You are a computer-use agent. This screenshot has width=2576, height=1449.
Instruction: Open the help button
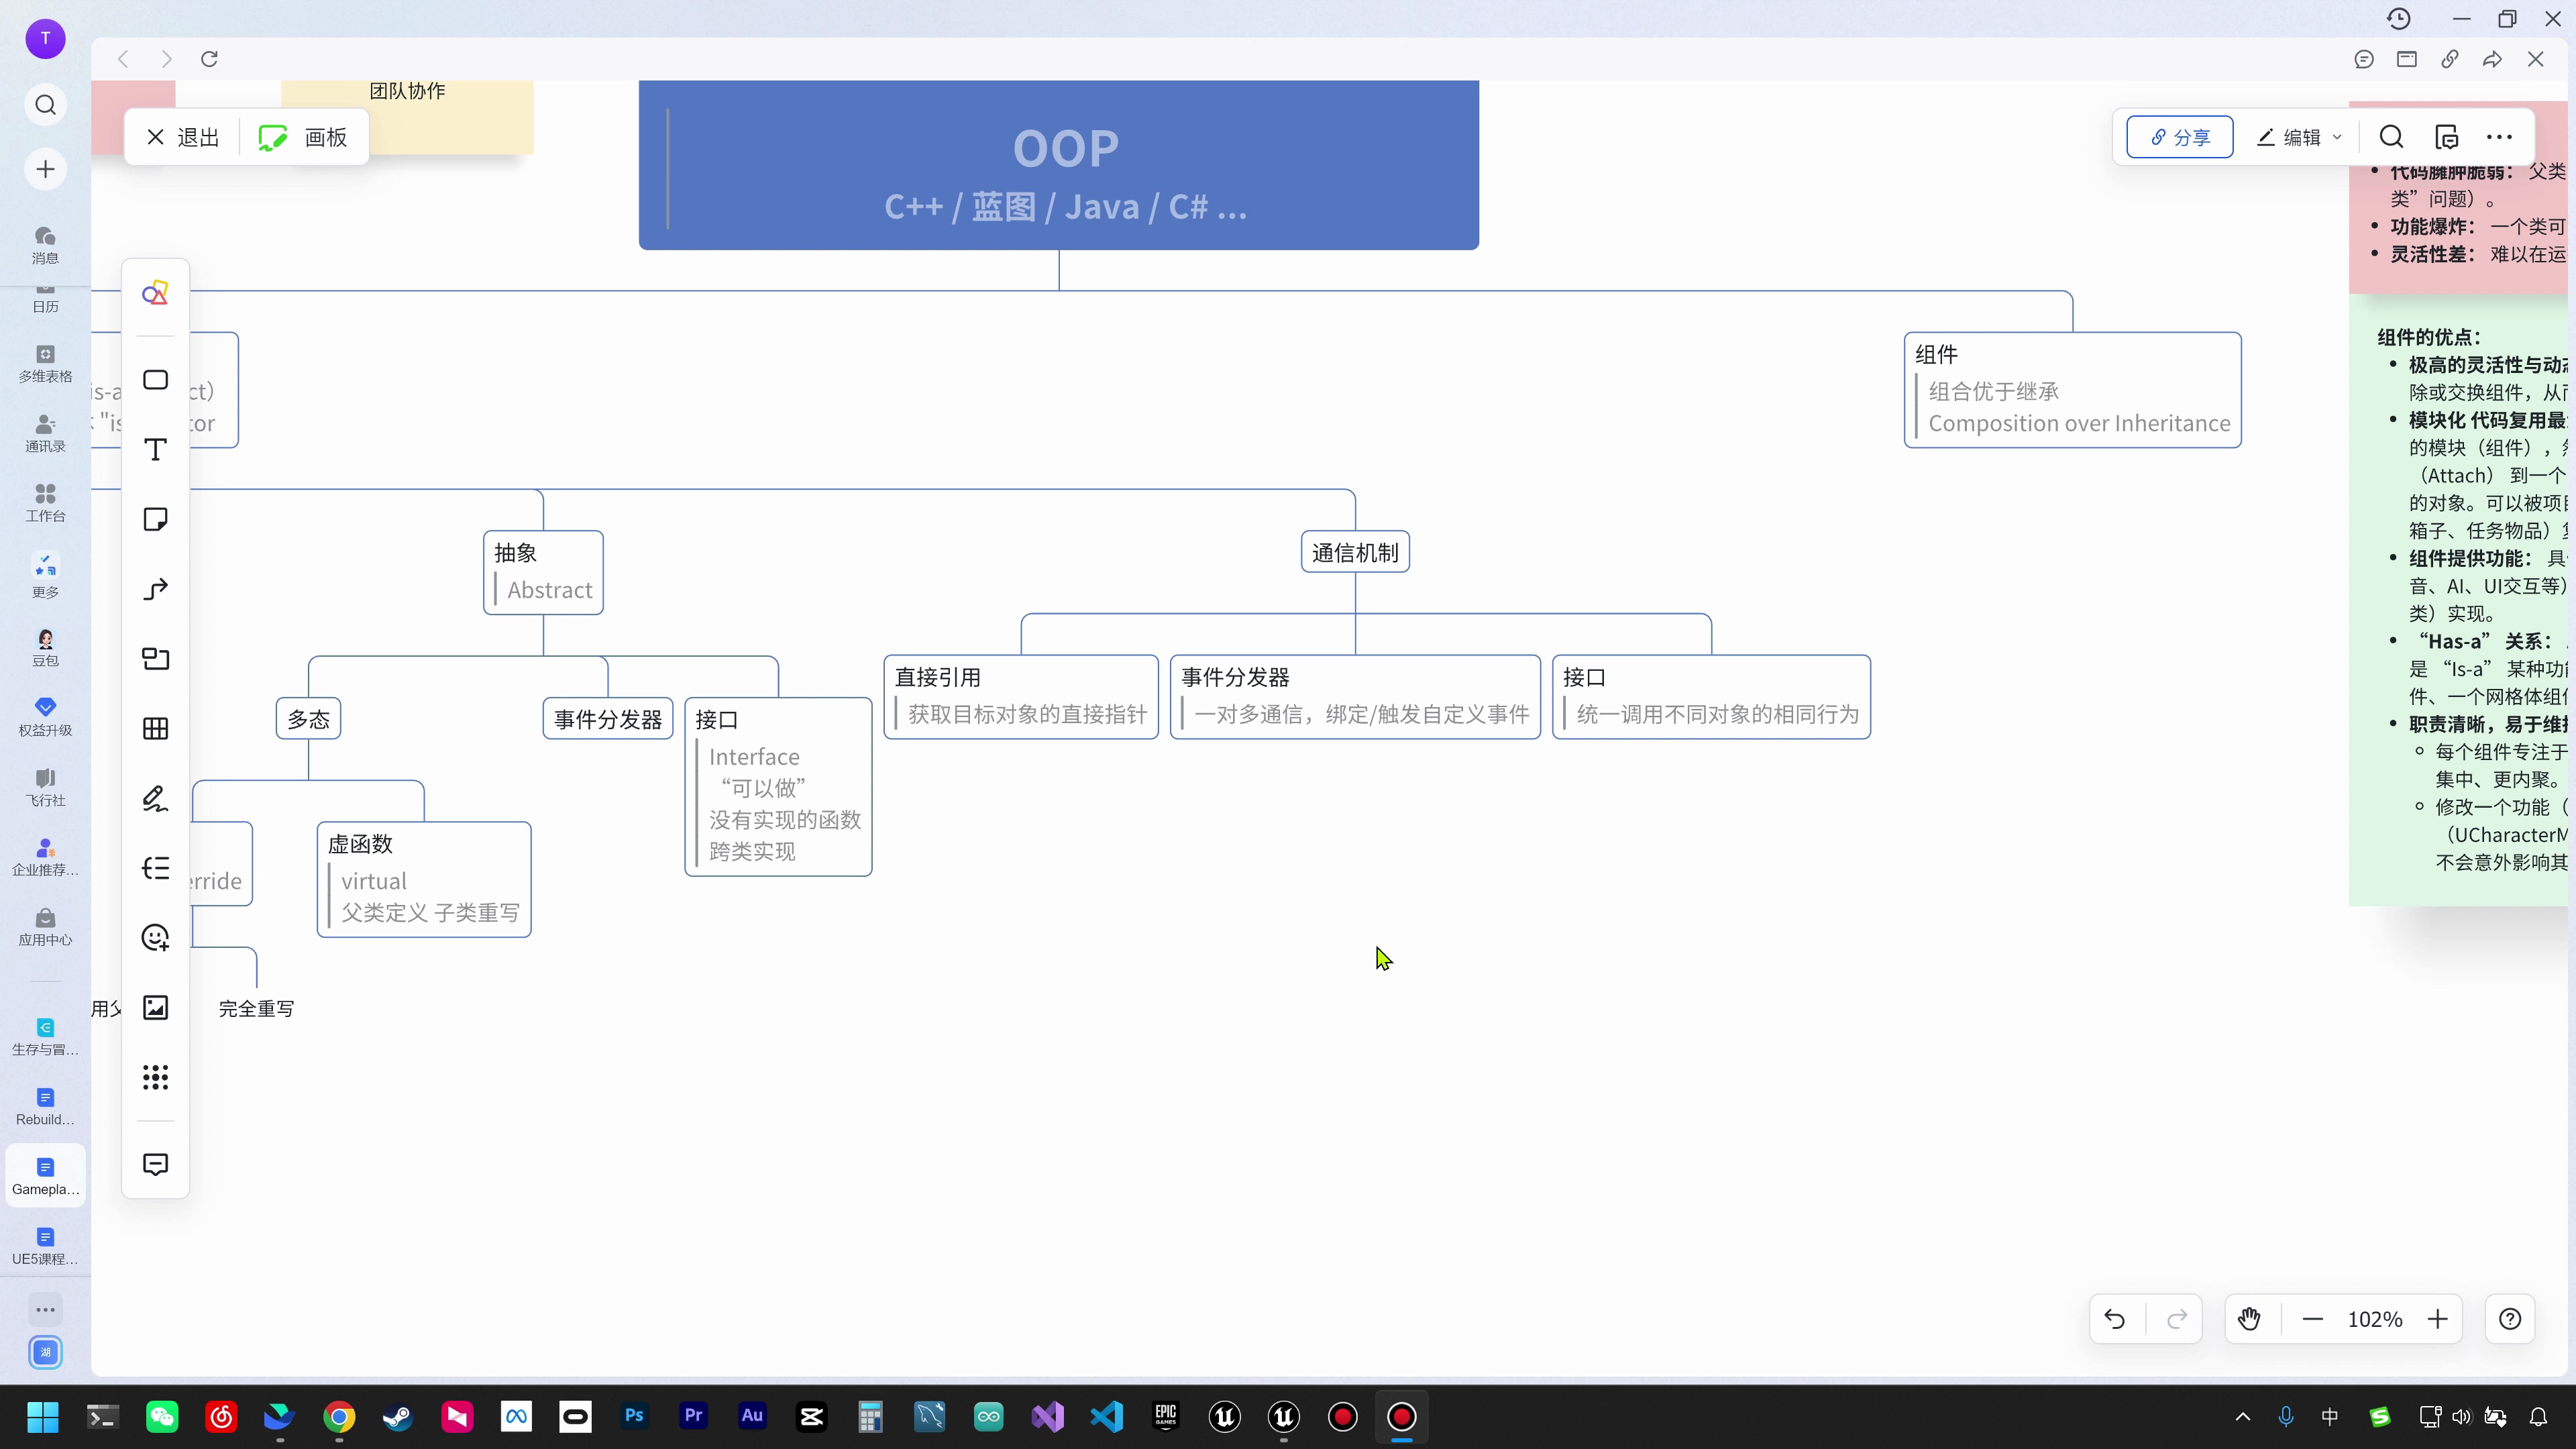click(2510, 1319)
